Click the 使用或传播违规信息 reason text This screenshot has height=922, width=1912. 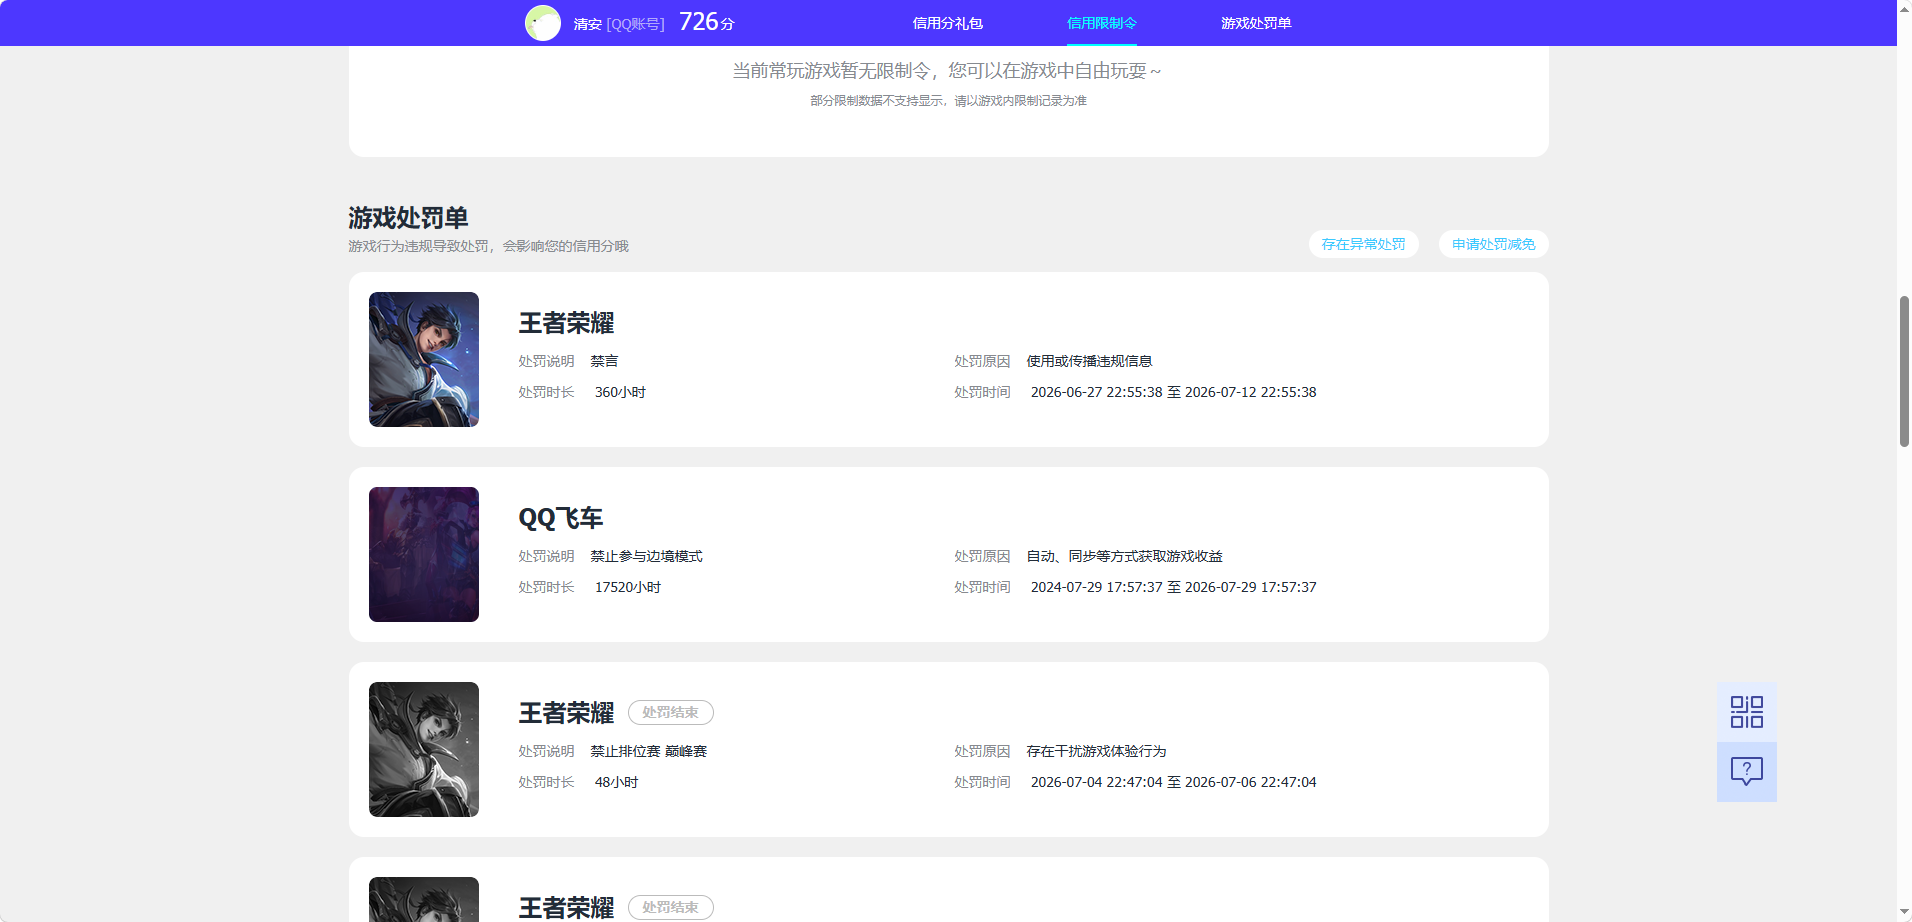point(1089,361)
